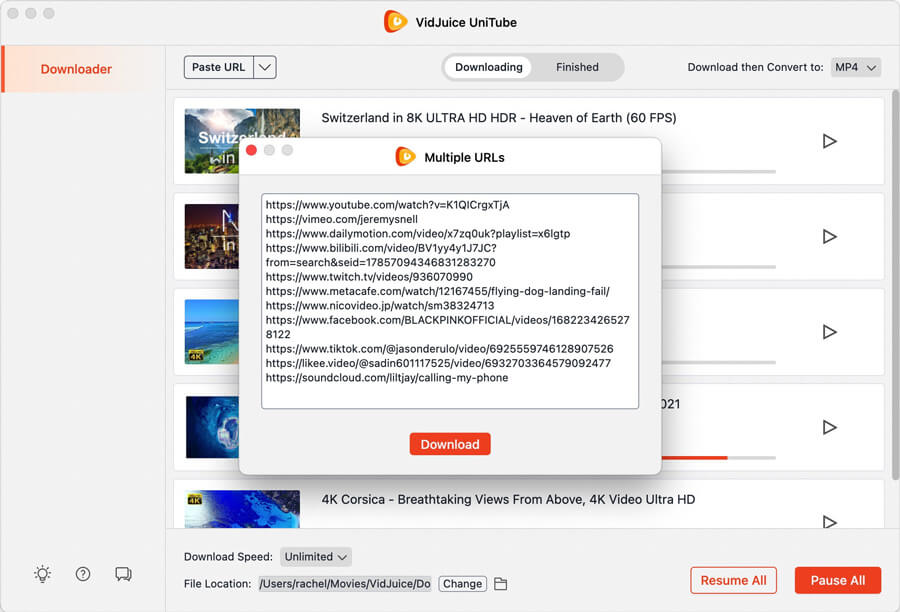Click the Download then Convert to label
The height and width of the screenshot is (612, 900).
coord(755,67)
